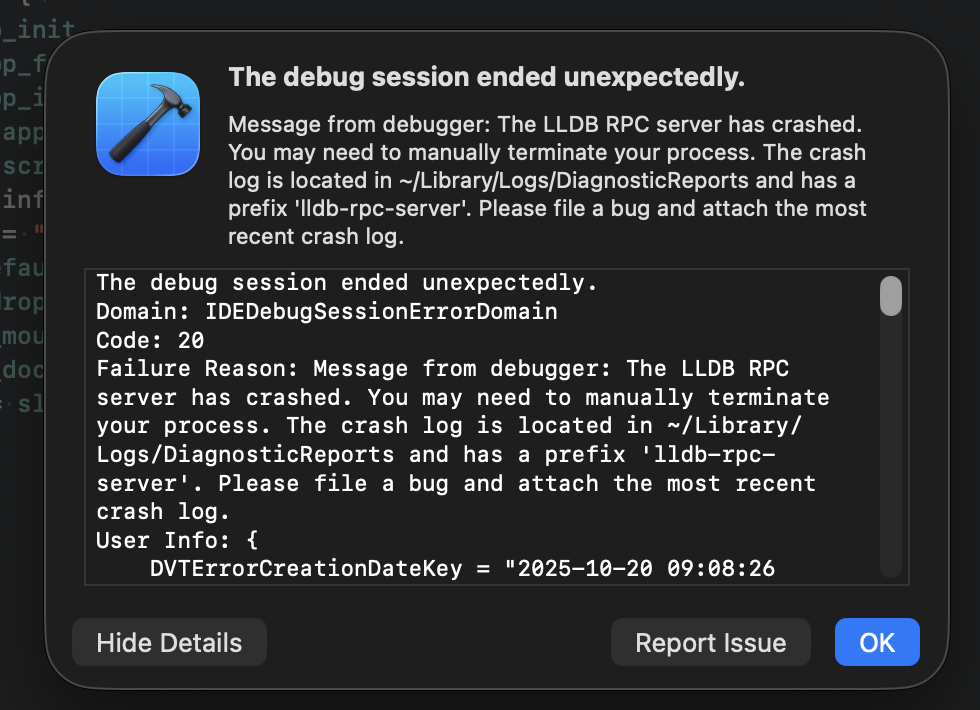Screen dimensions: 980x710
Task: Click the Xcode hammer app icon
Action: point(148,125)
